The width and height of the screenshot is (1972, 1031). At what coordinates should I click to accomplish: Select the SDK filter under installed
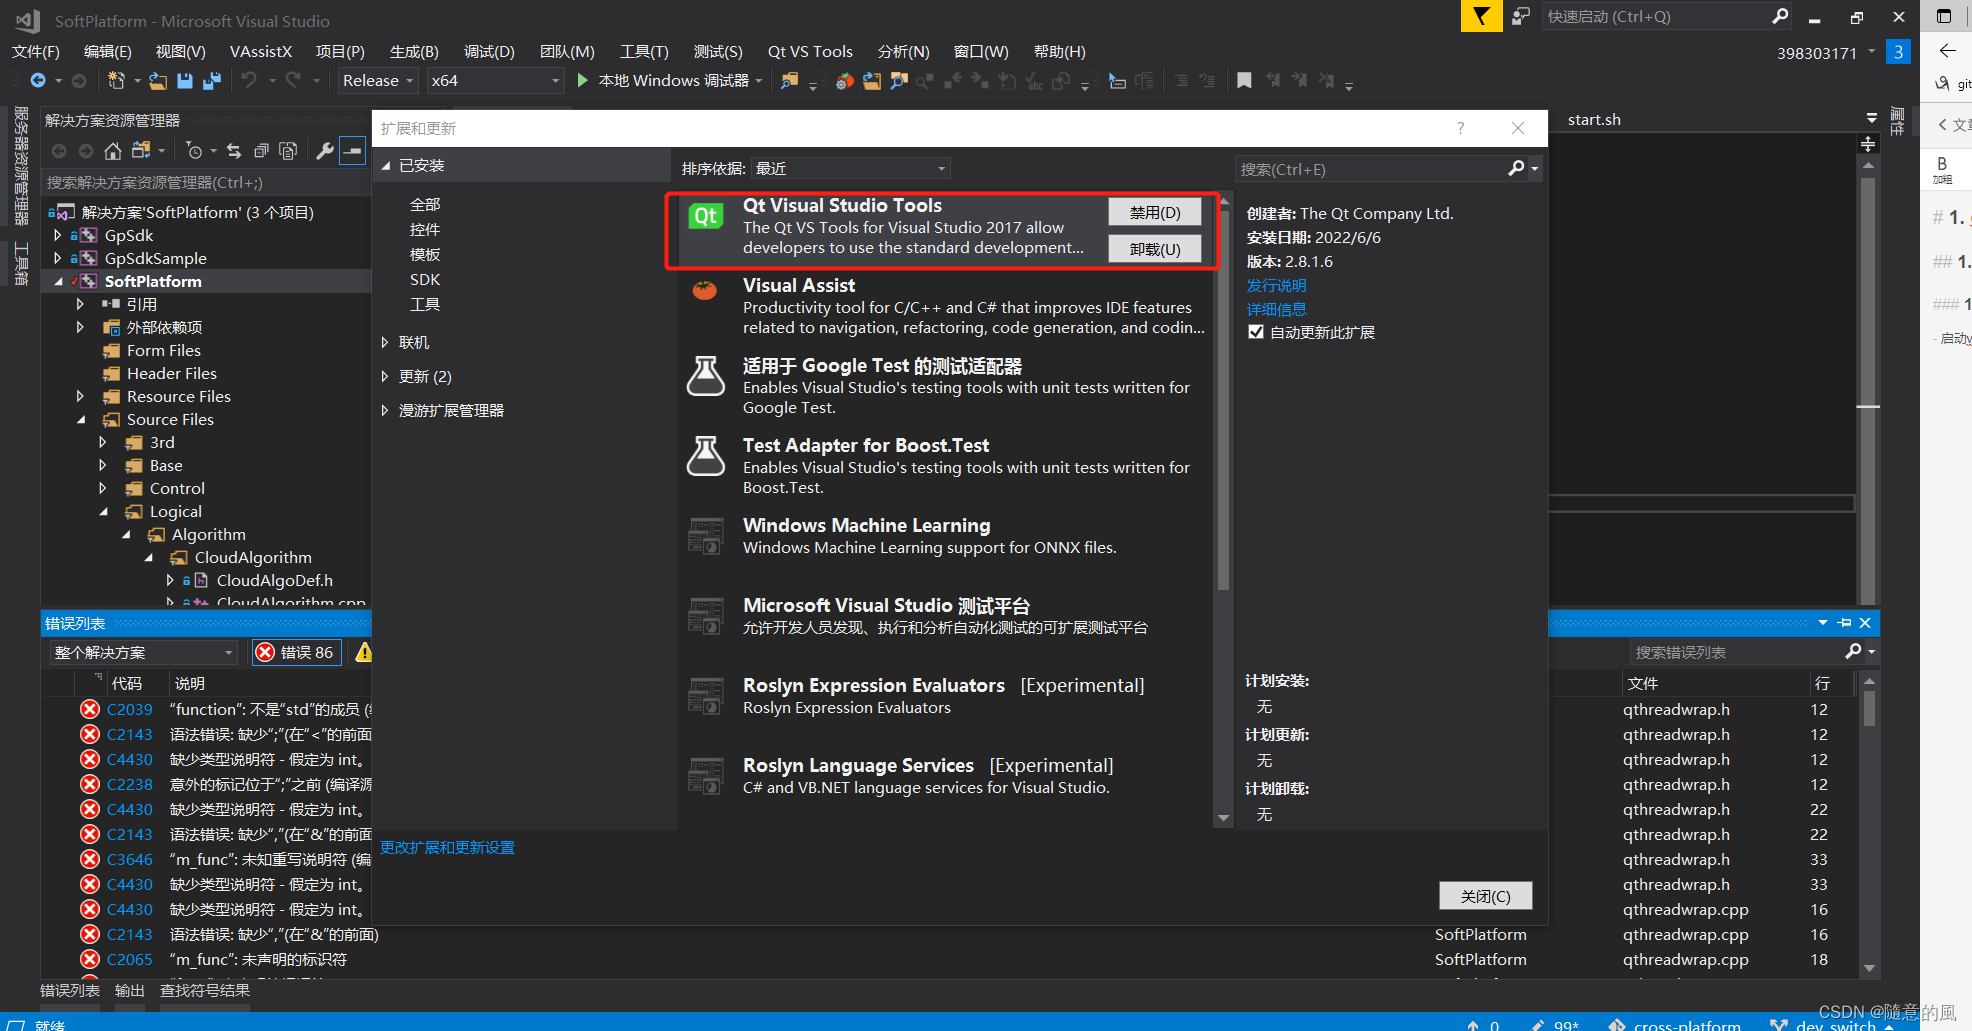click(425, 280)
